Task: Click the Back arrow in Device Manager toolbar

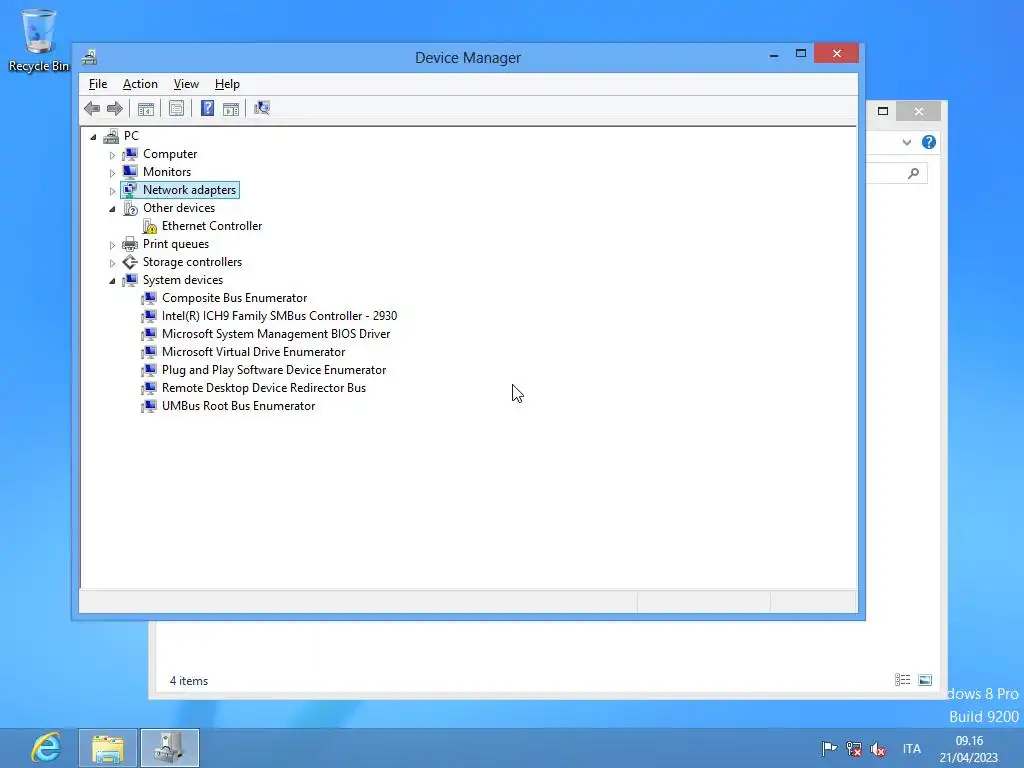Action: point(92,108)
